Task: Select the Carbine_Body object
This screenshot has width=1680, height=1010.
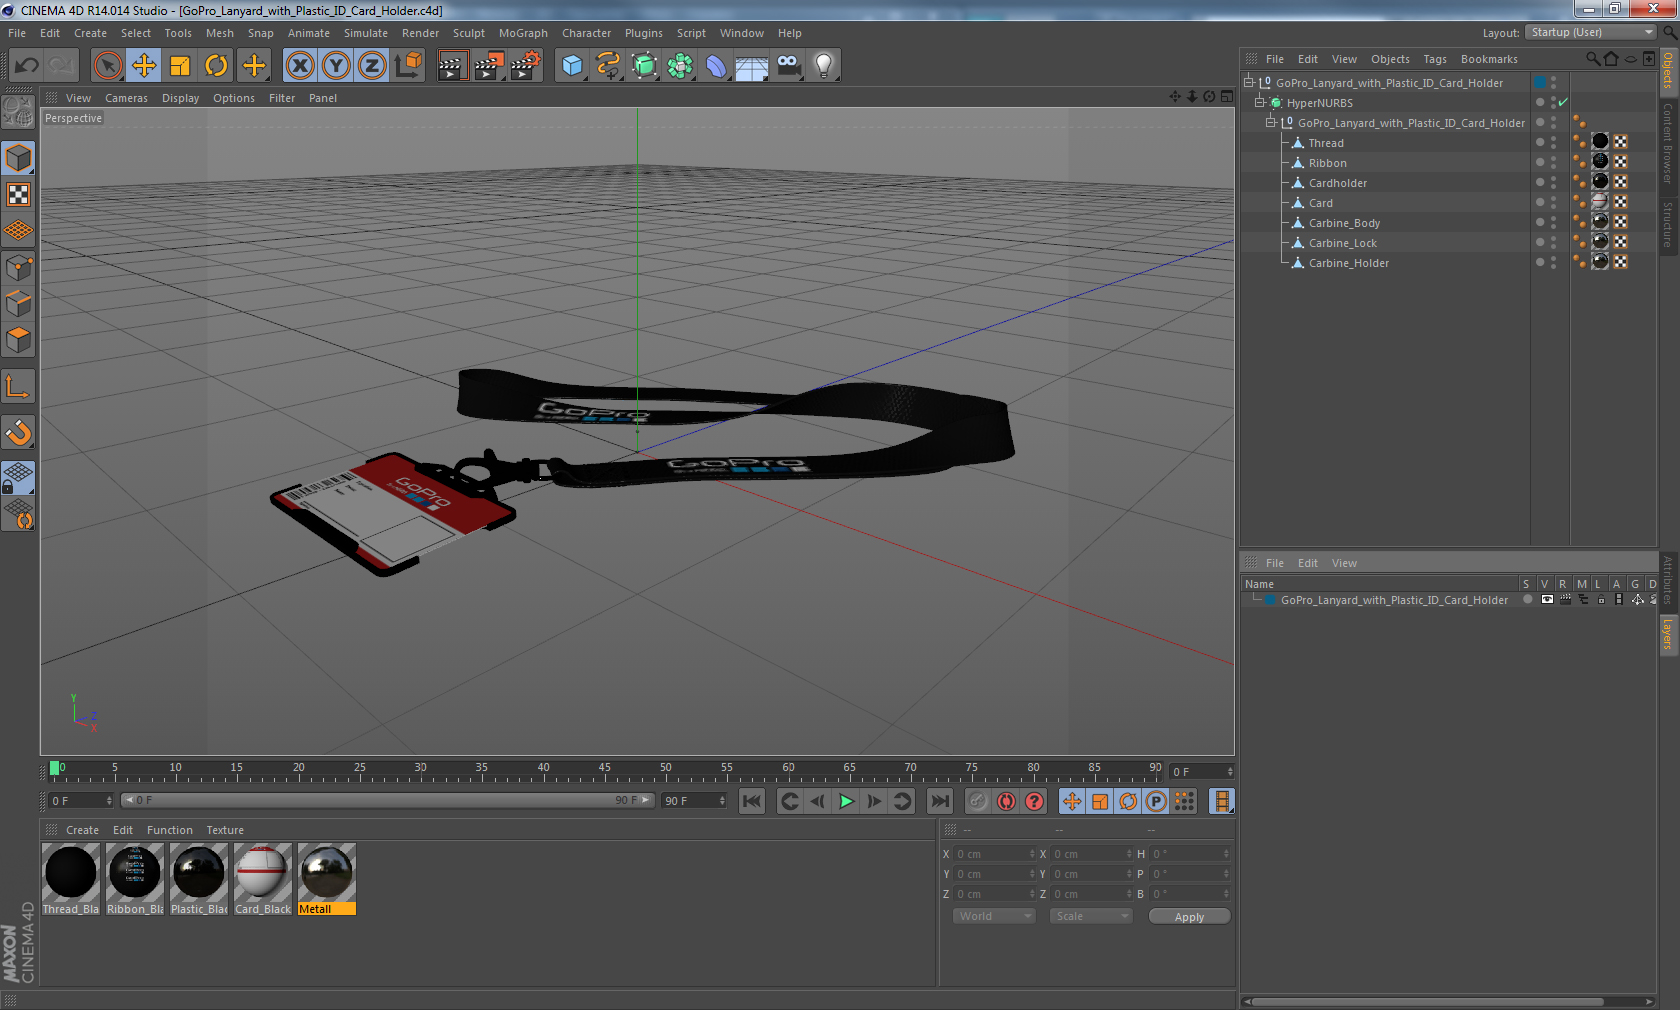Action: tap(1344, 223)
